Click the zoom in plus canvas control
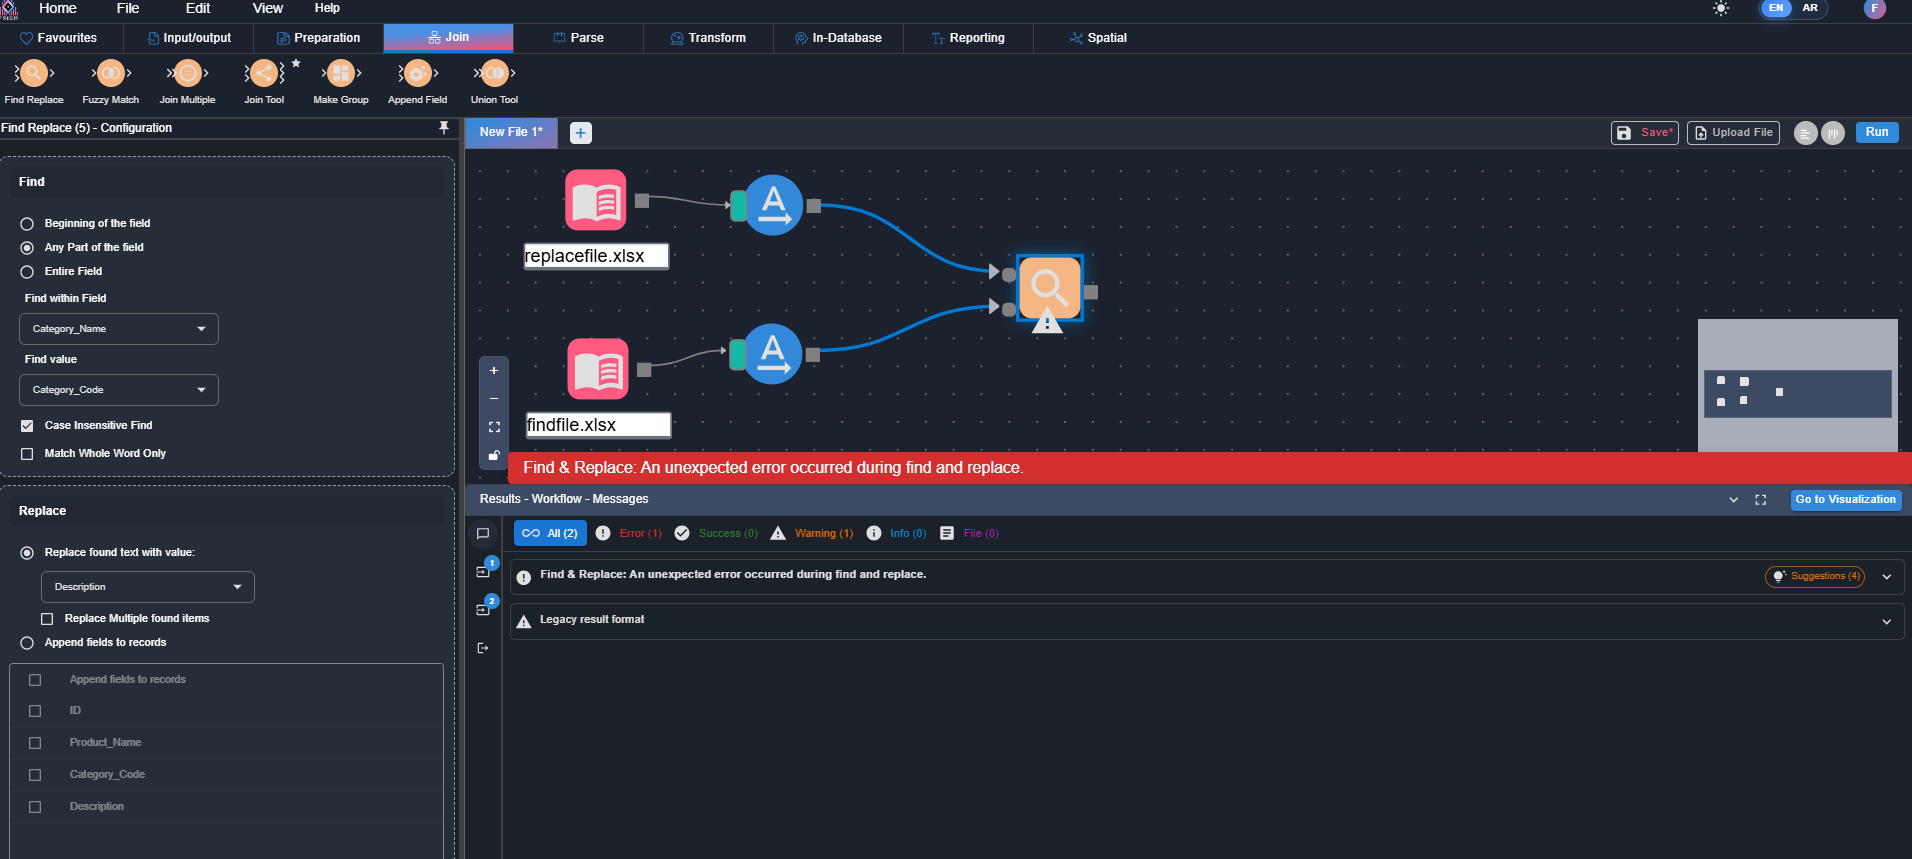This screenshot has width=1912, height=859. (494, 371)
